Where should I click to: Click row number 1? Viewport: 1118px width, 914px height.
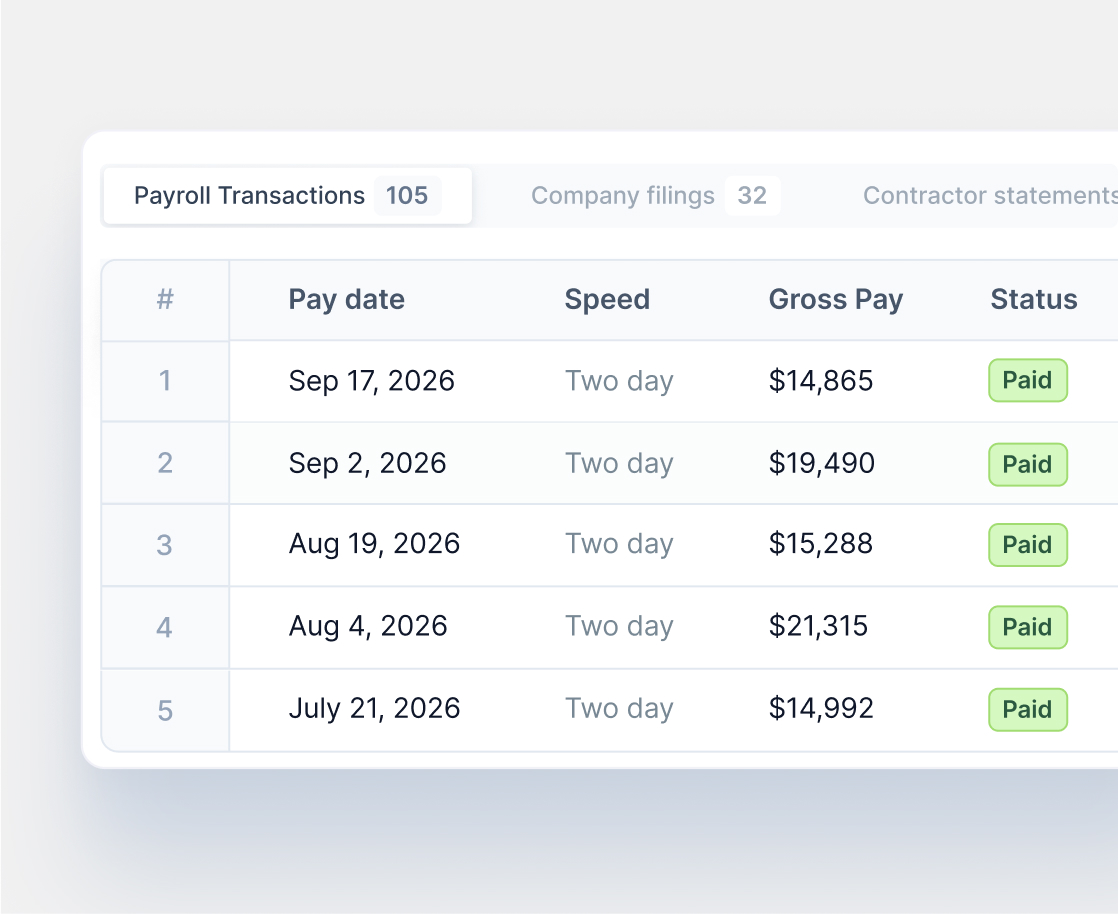(x=165, y=381)
